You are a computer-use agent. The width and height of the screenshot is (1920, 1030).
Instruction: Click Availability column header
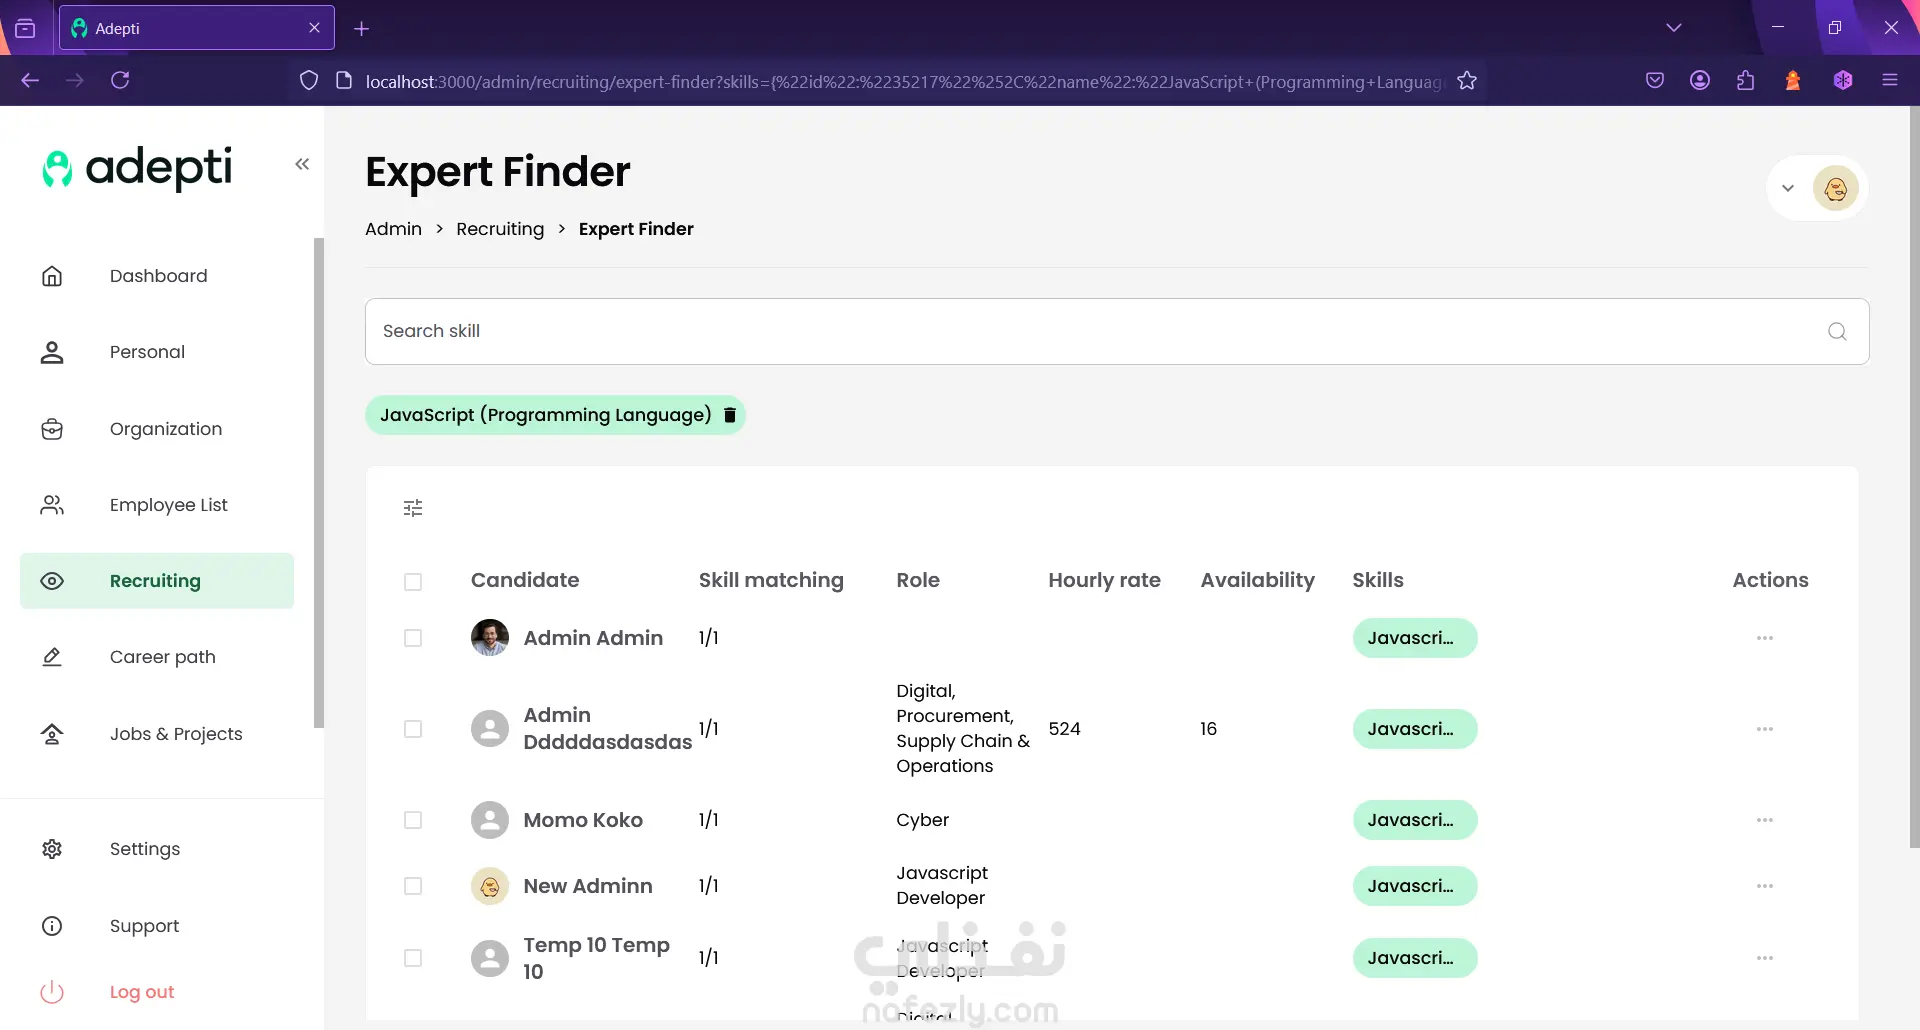tap(1257, 580)
